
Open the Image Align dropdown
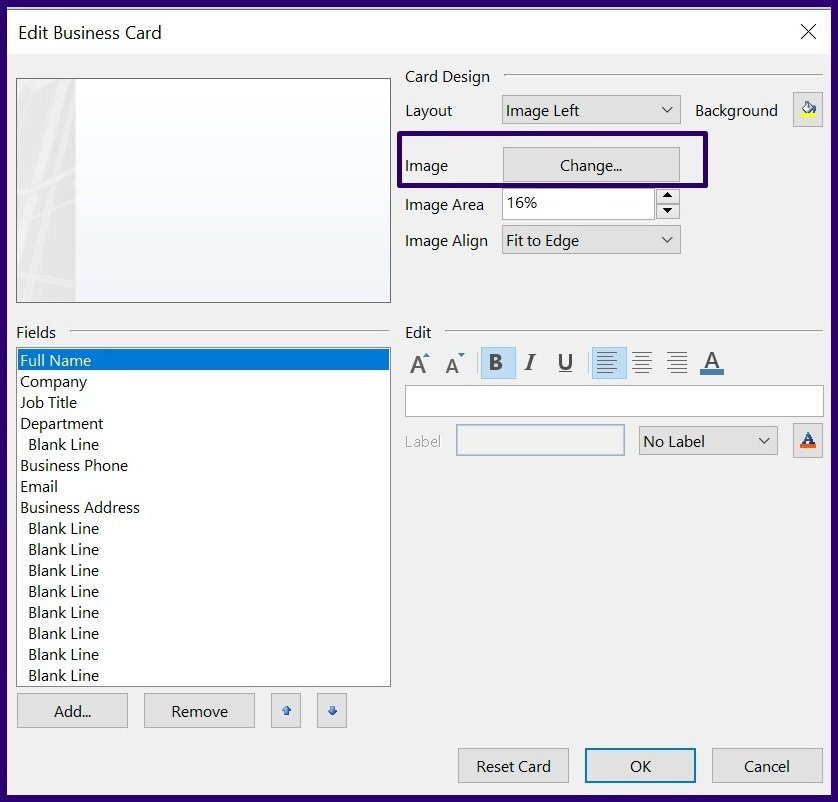(x=591, y=240)
